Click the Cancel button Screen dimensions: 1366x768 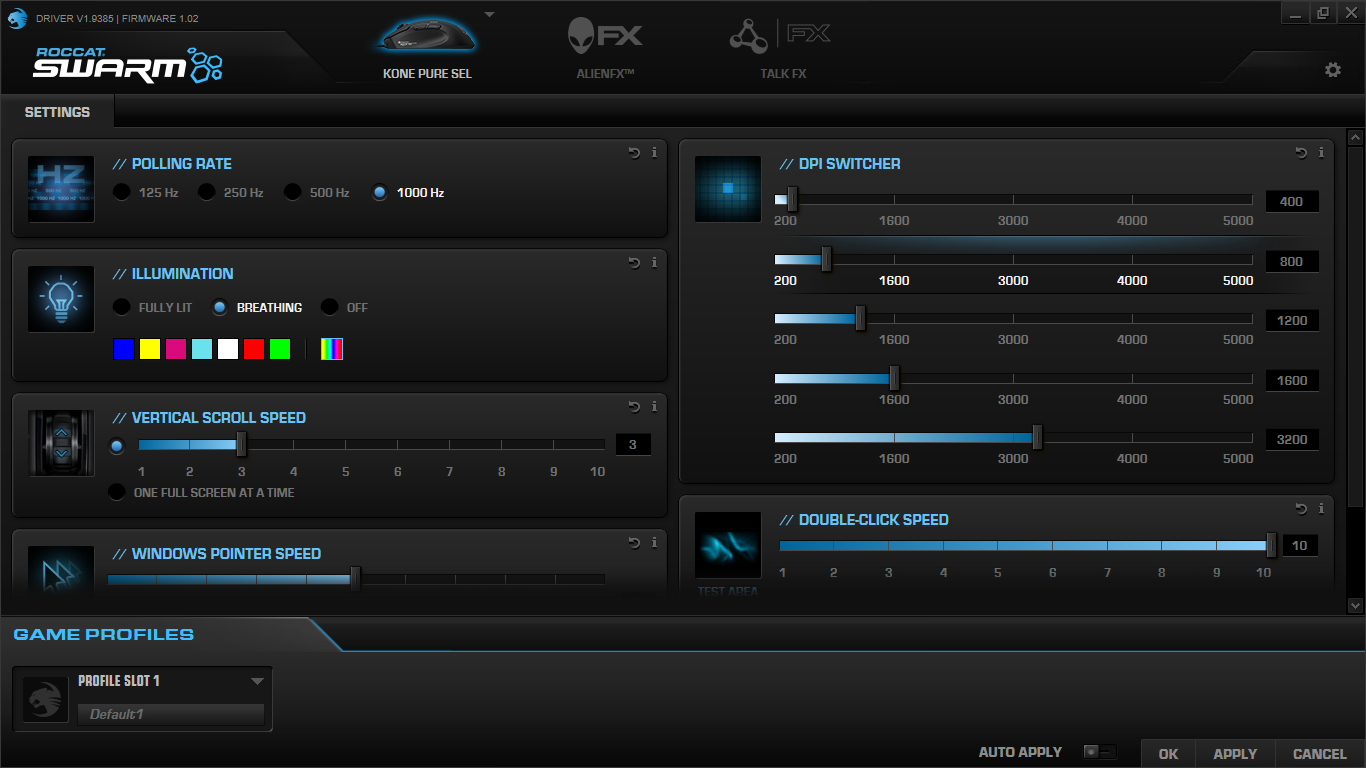pyautogui.click(x=1320, y=754)
